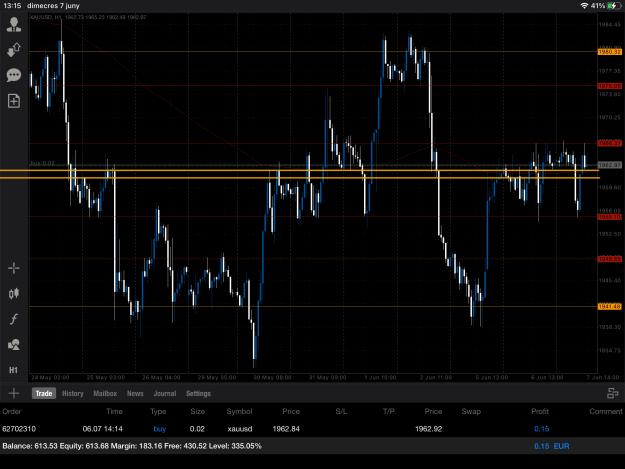Select the red 1955.10 price level label
Image resolution: width=625 pixels, height=469 pixels.
pyautogui.click(x=609, y=216)
